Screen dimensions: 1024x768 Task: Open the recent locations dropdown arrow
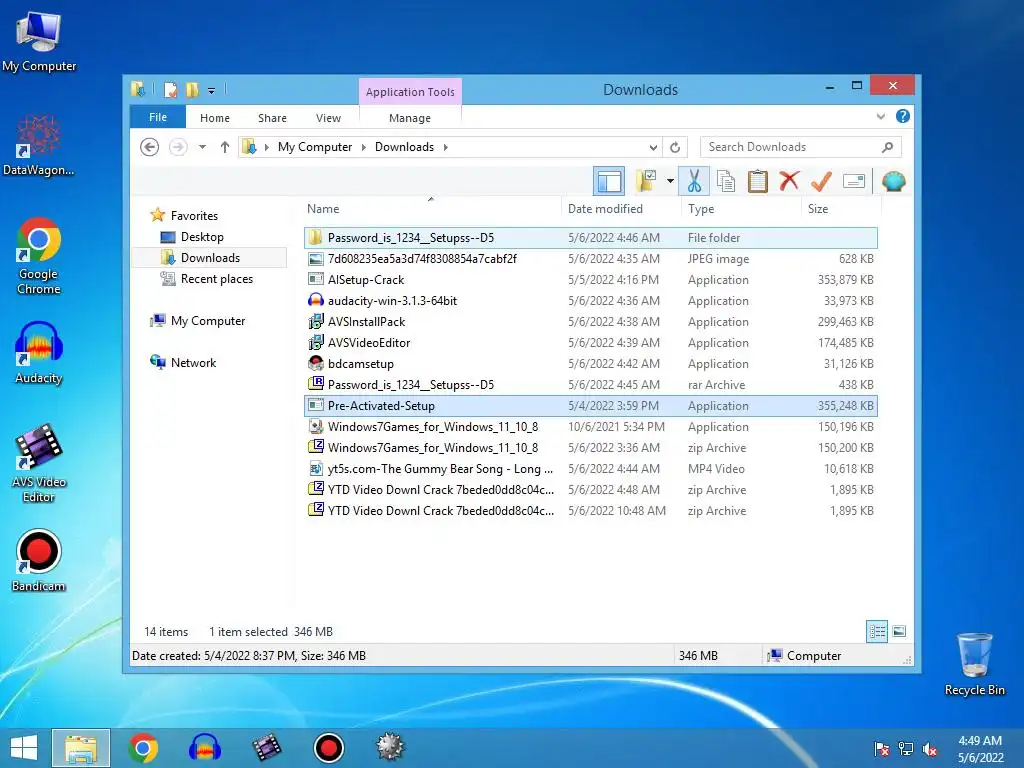click(202, 147)
